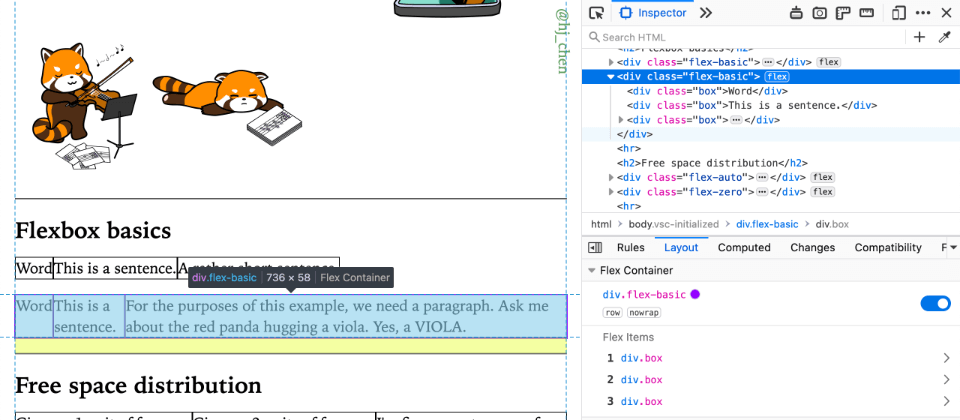The width and height of the screenshot is (960, 420).
Task: Select html in breadcrumb trail
Action: coord(601,224)
